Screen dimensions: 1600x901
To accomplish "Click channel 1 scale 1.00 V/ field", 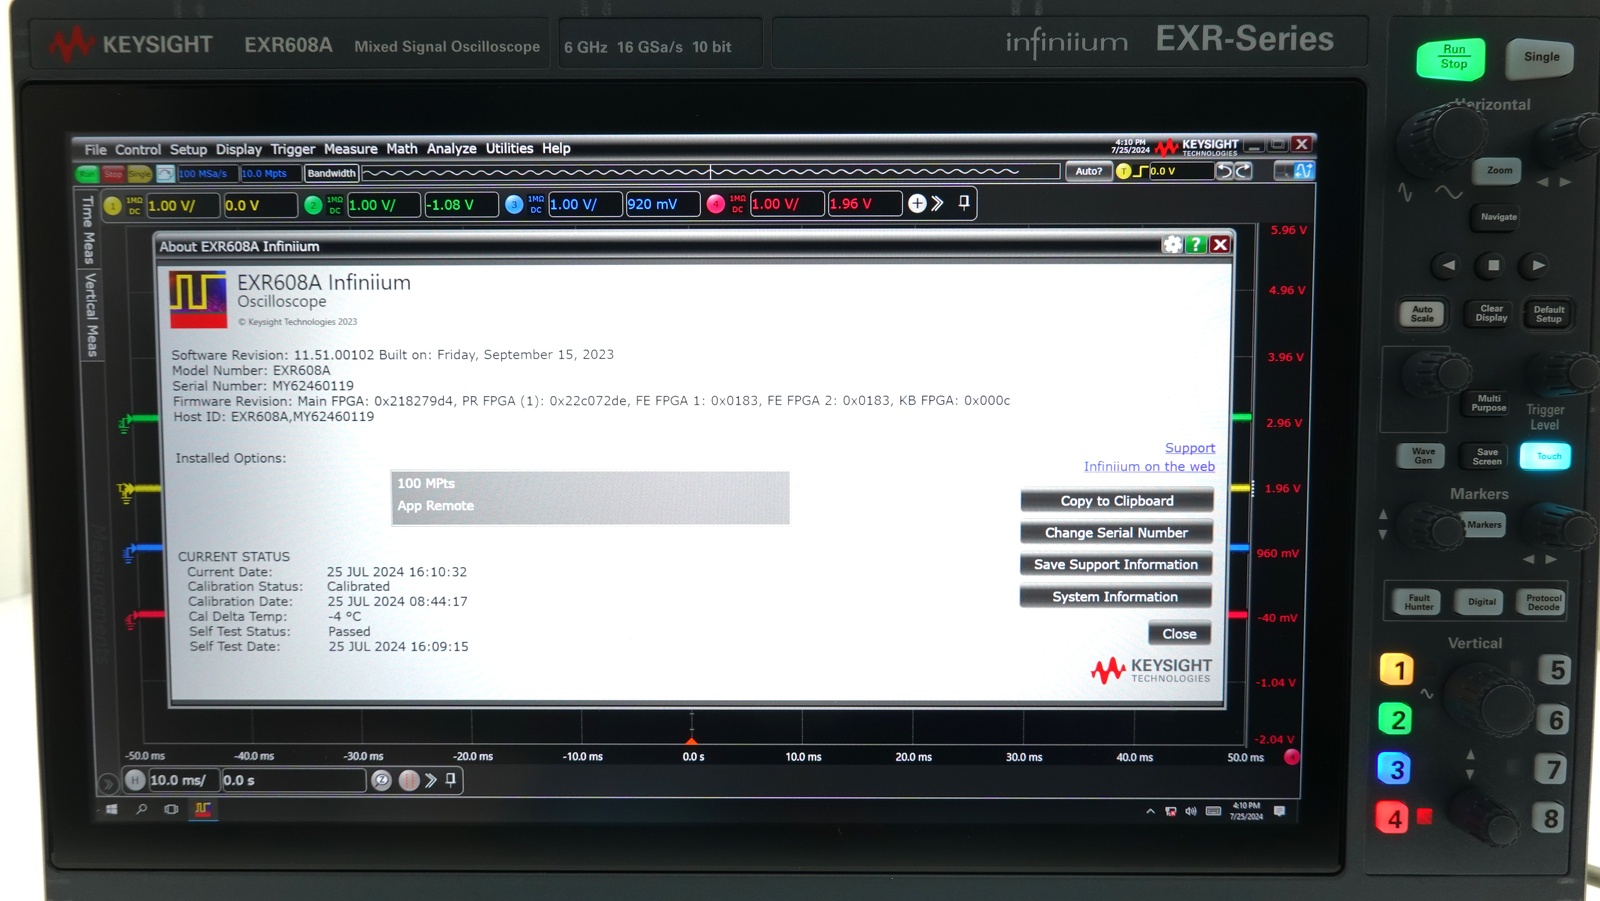I will click(183, 206).
